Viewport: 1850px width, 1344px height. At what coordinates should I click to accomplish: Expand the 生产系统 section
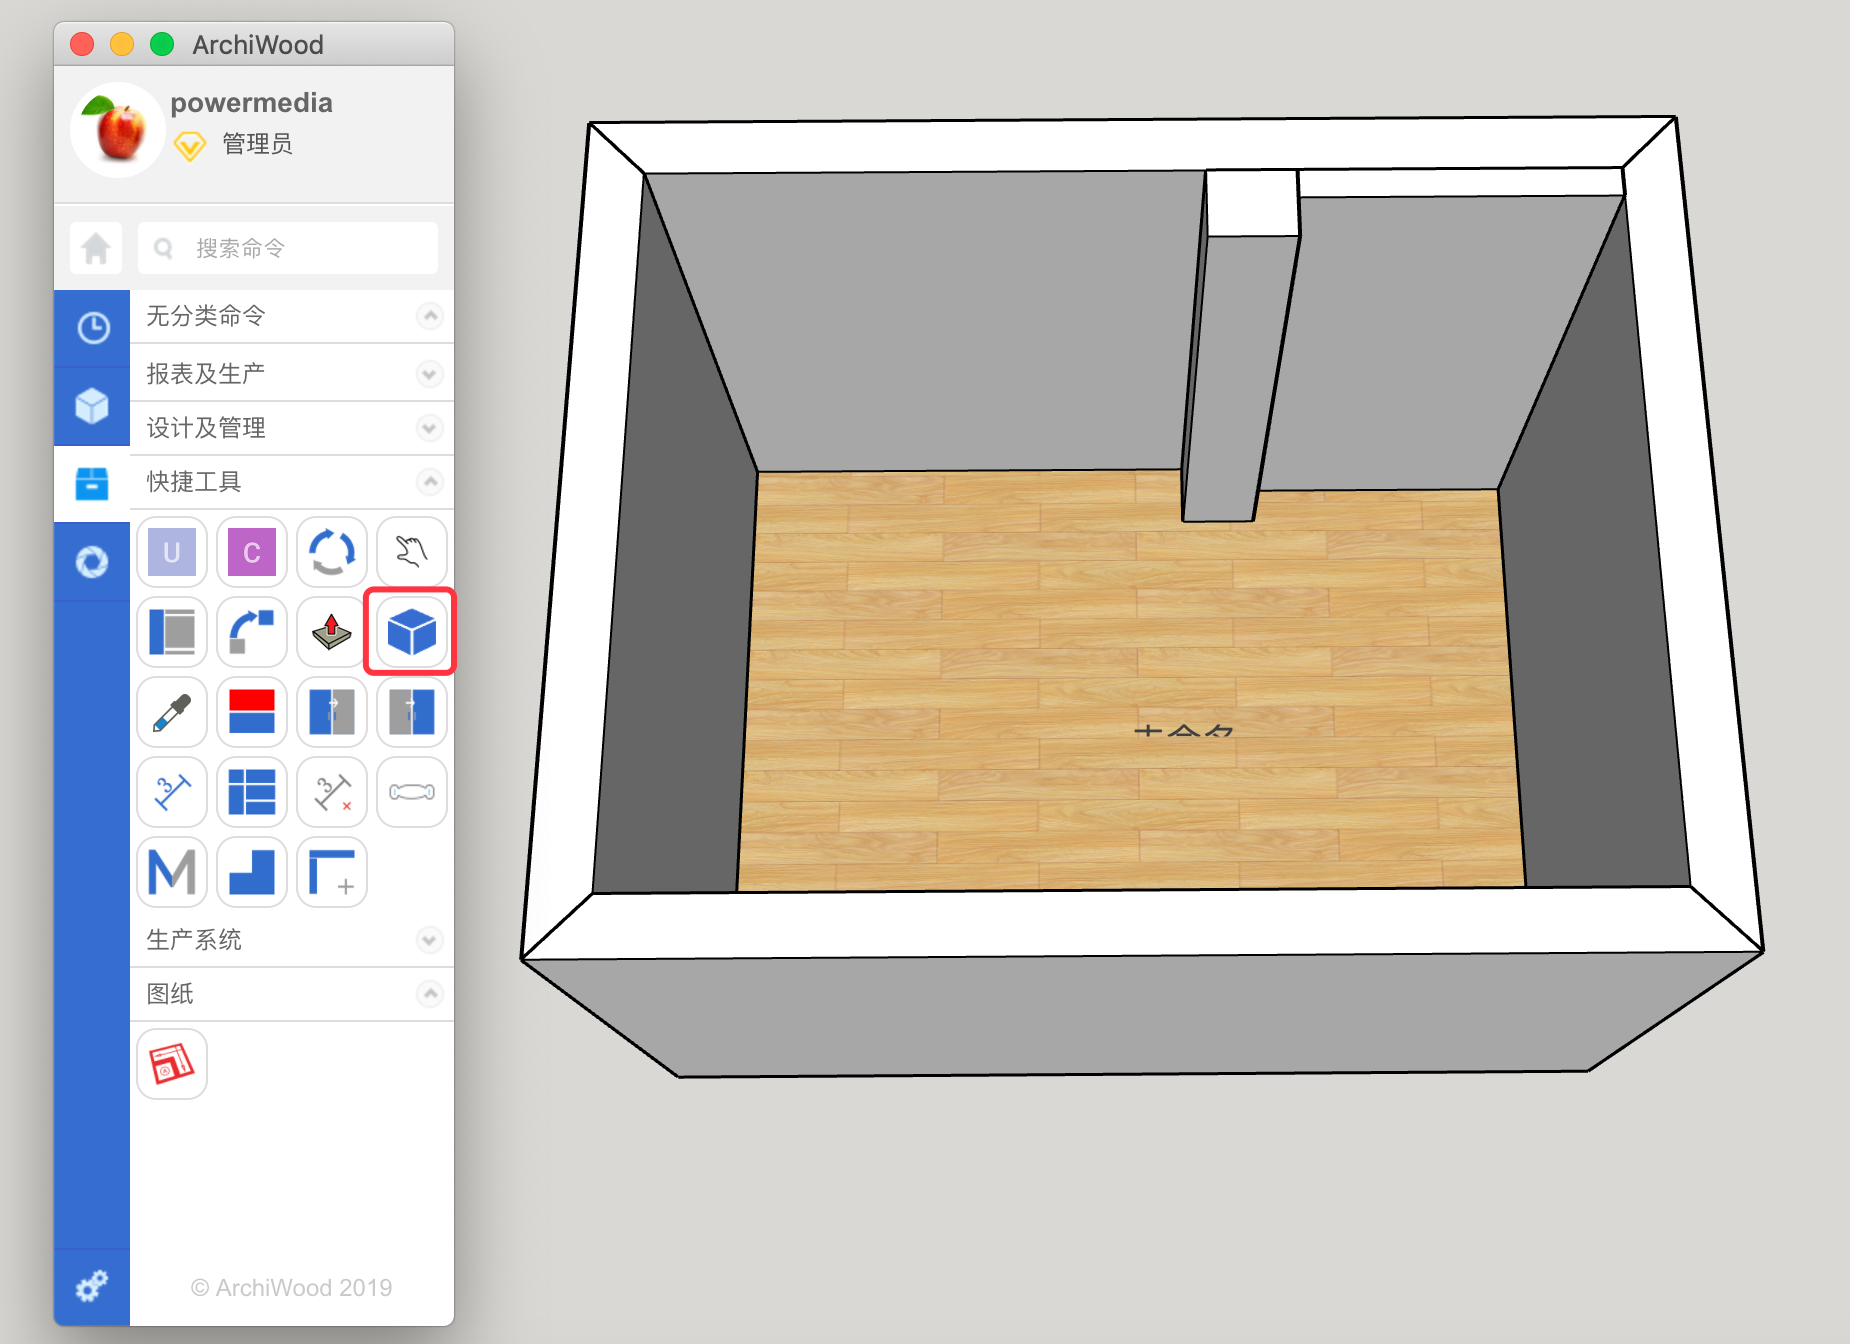(x=429, y=940)
